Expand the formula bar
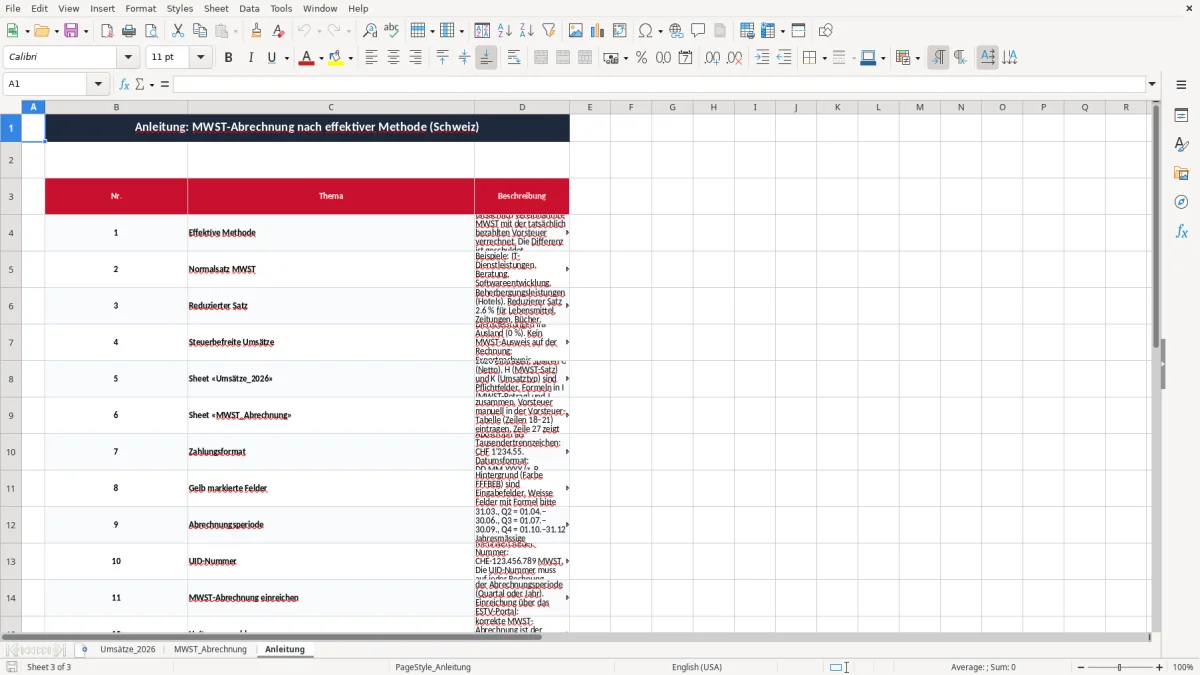 tap(1152, 84)
